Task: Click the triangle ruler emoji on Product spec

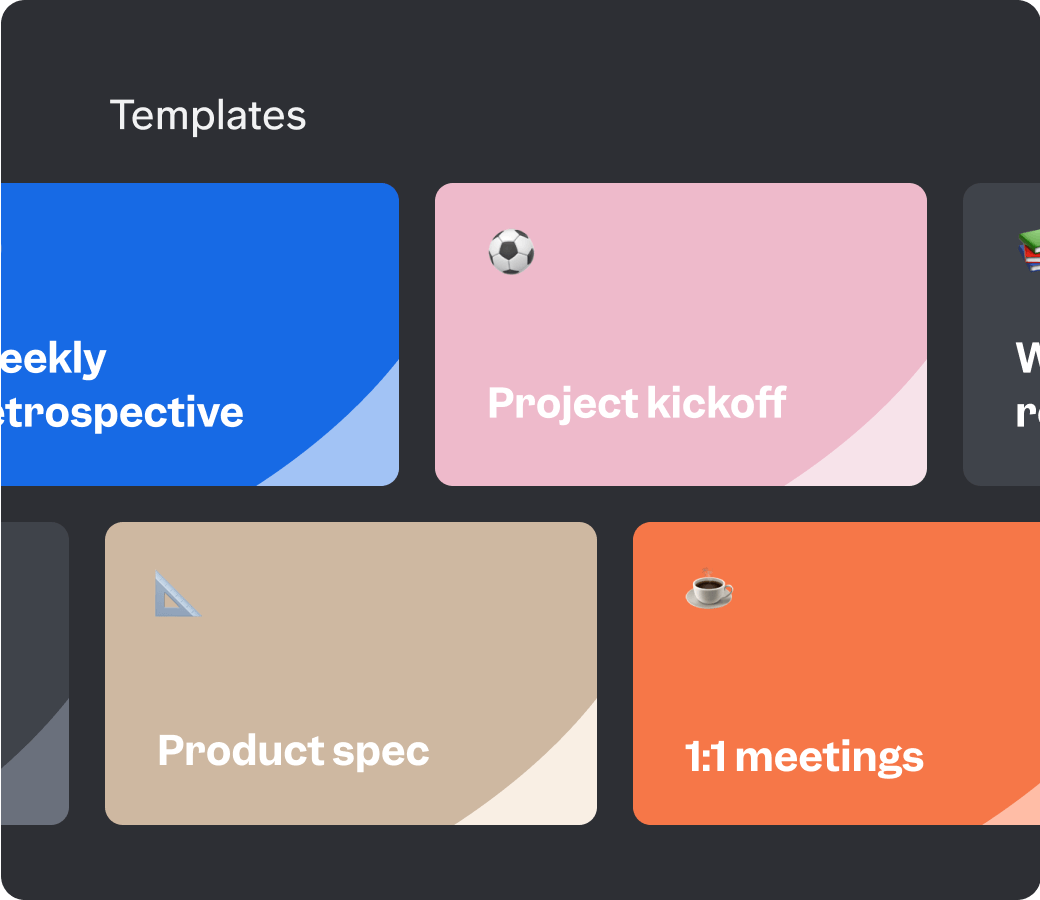Action: 176,592
